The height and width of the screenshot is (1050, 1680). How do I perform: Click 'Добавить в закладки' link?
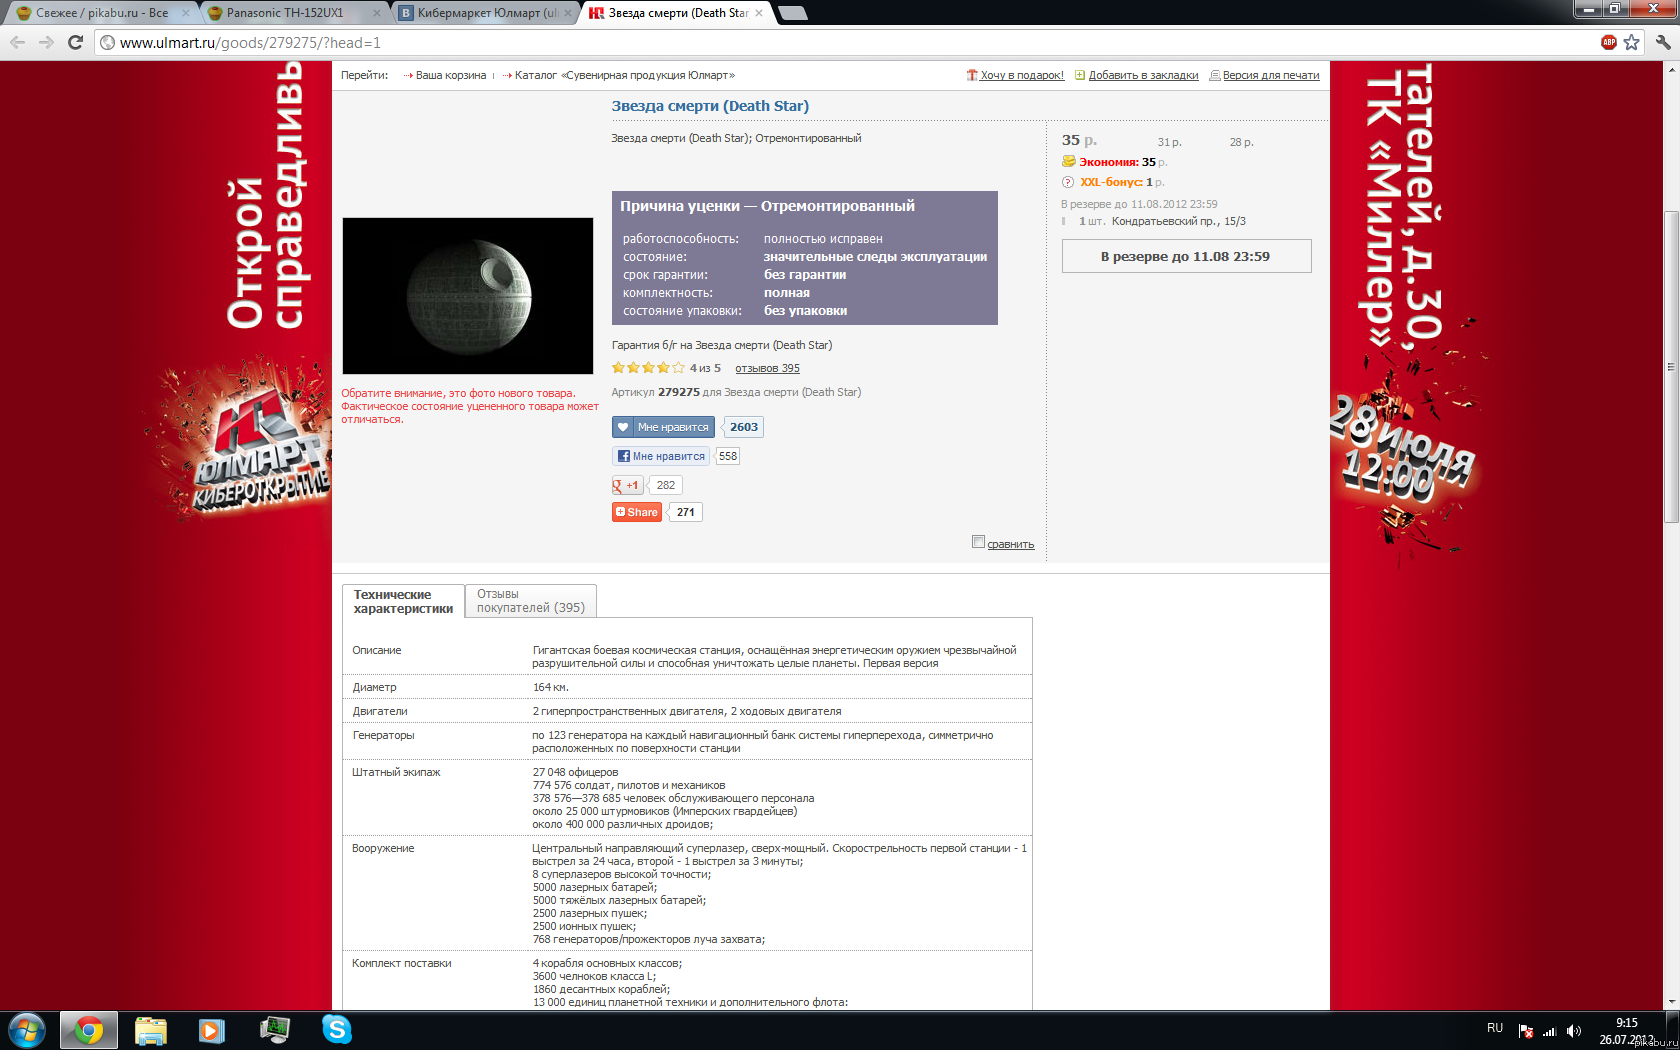pyautogui.click(x=1142, y=75)
